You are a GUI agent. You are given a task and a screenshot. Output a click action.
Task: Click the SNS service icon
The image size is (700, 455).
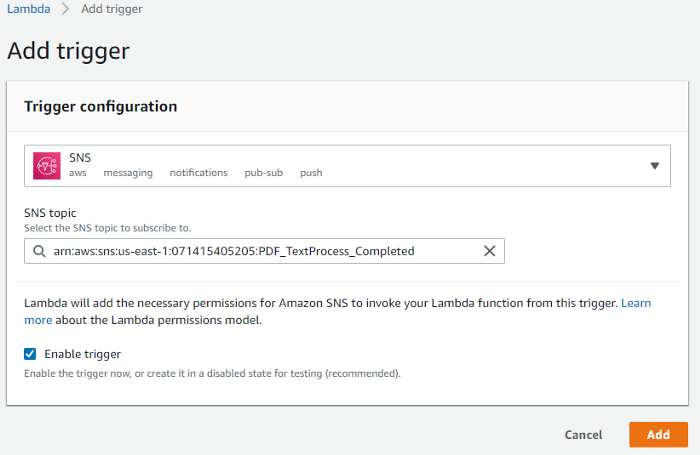(47, 165)
